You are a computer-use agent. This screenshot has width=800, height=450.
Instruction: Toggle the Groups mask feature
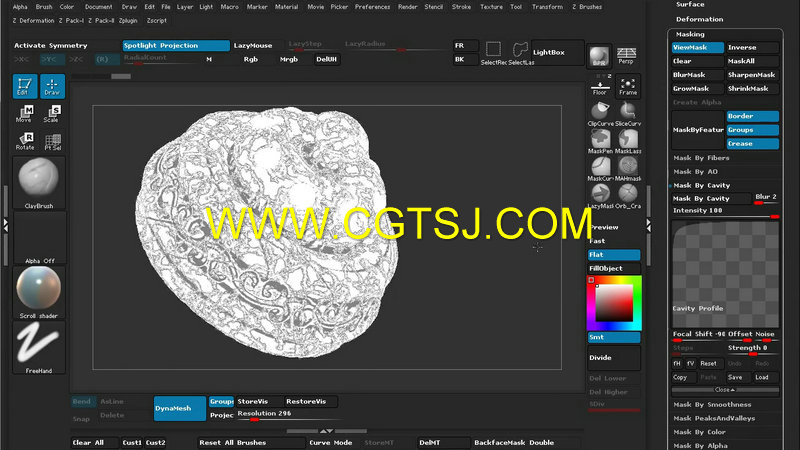click(x=753, y=130)
